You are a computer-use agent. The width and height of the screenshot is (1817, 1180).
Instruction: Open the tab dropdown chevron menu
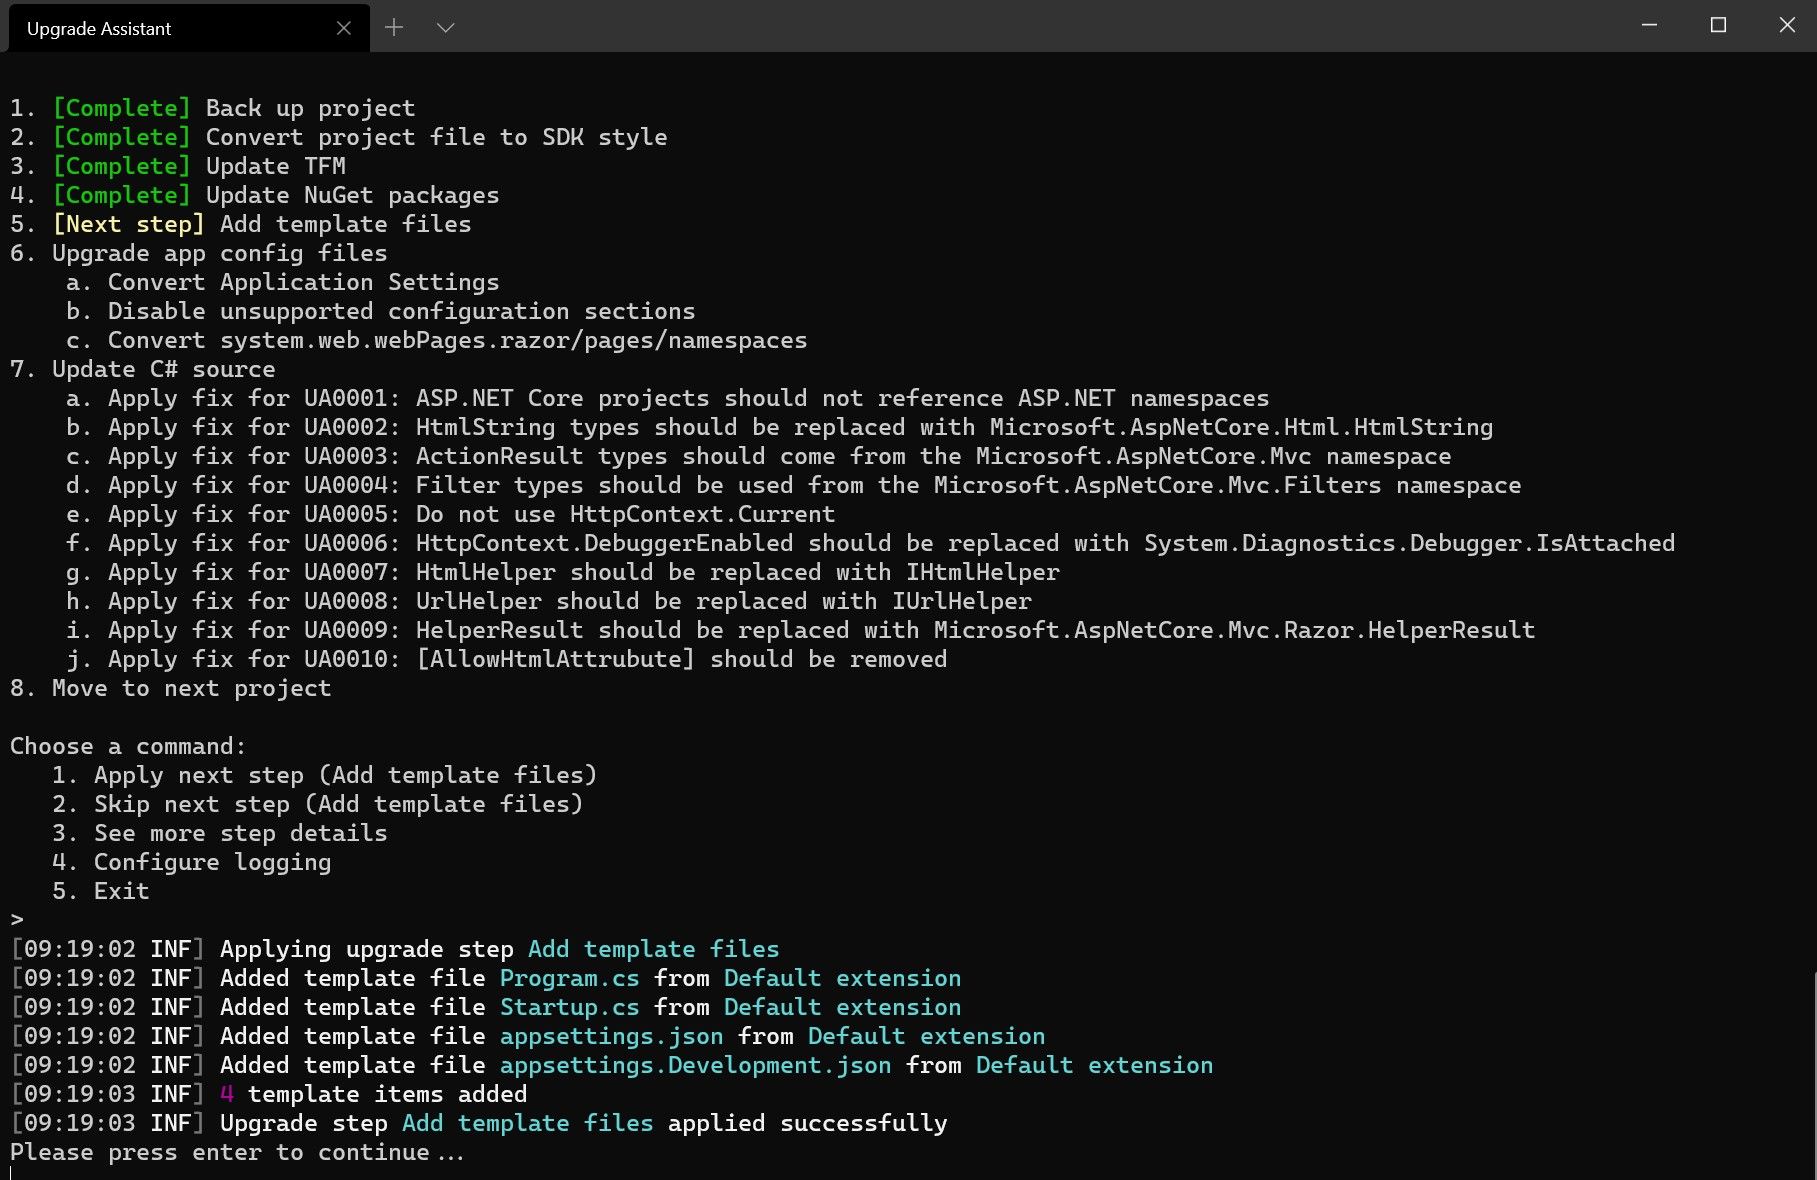[x=445, y=28]
